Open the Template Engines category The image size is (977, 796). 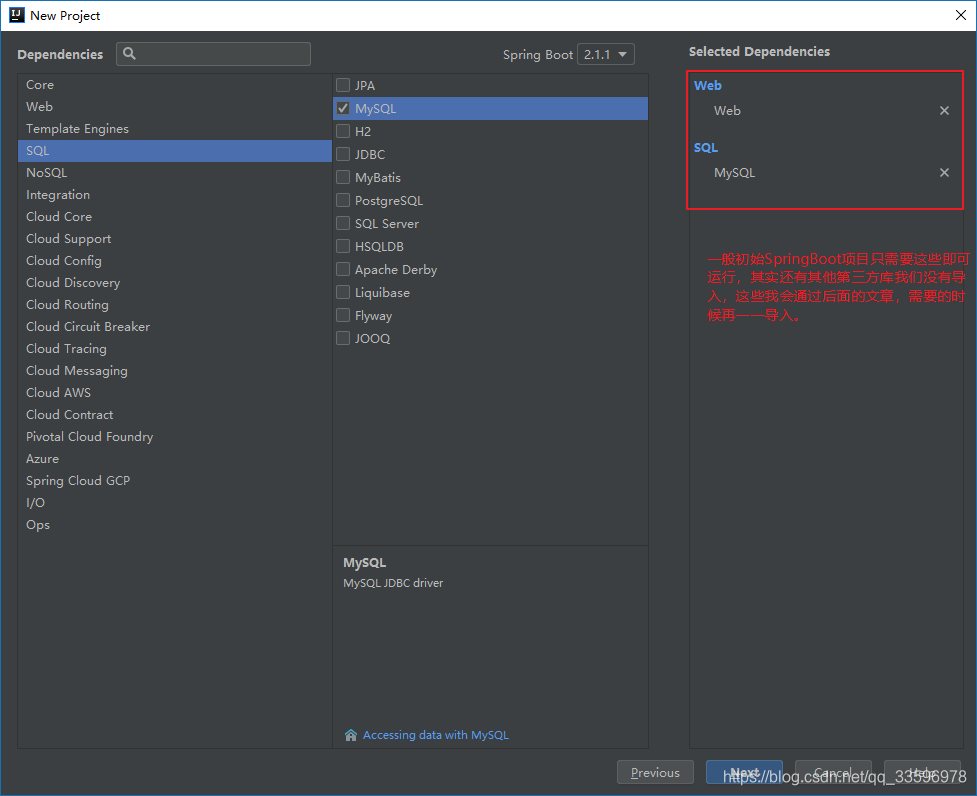point(174,128)
